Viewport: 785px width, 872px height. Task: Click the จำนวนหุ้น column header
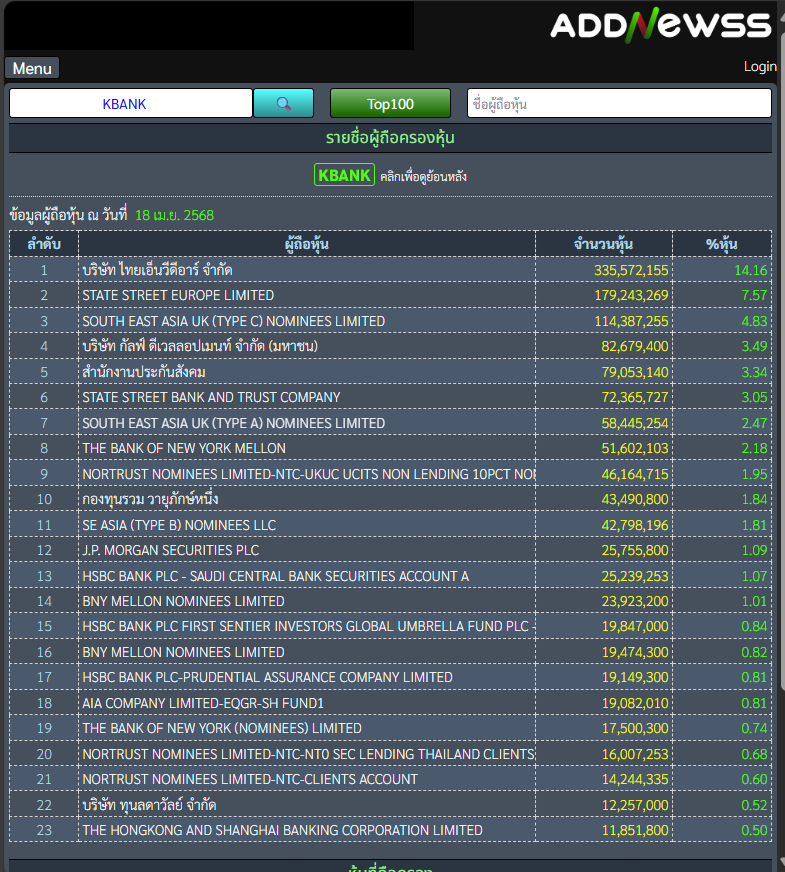pyautogui.click(x=604, y=244)
